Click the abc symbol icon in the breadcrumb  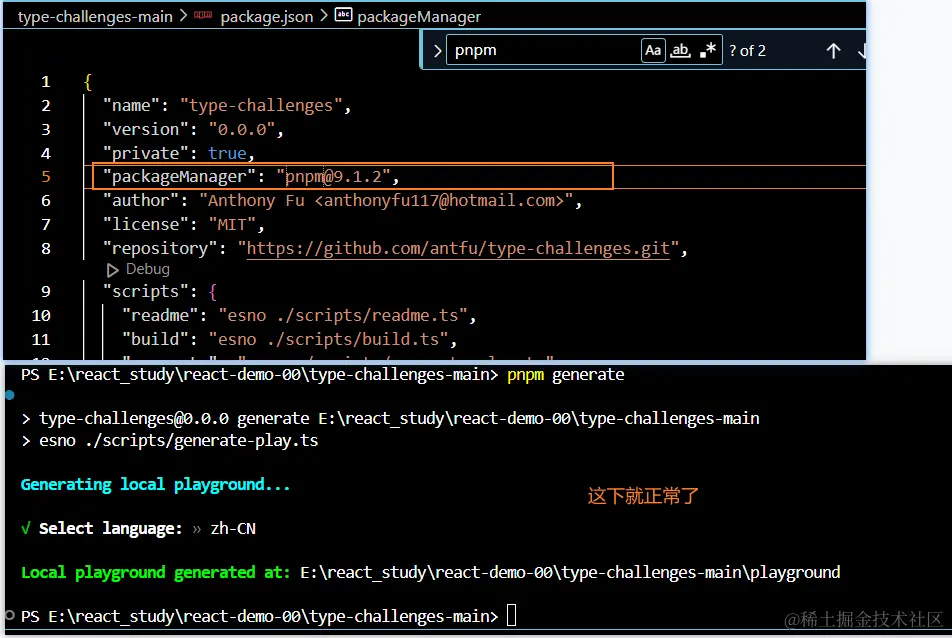[x=343, y=15]
